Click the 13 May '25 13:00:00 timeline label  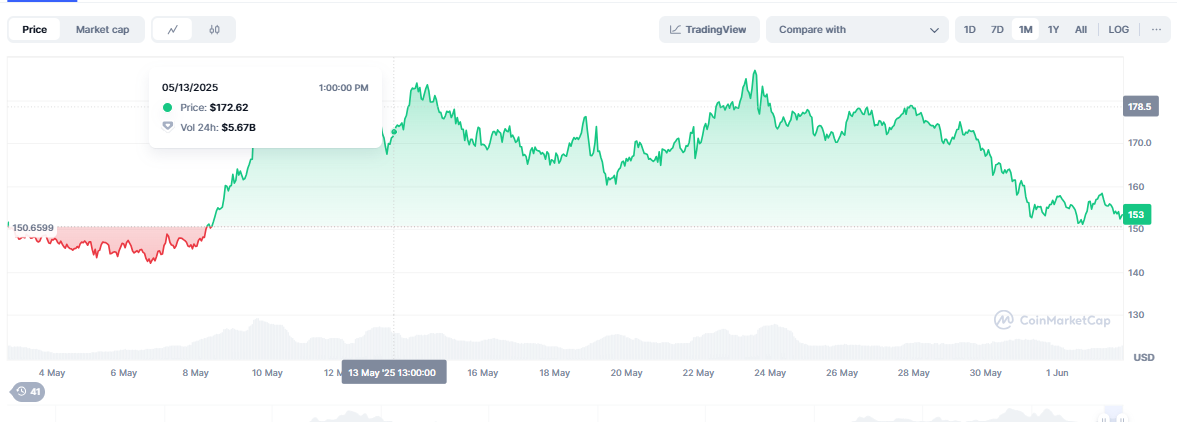coord(393,372)
